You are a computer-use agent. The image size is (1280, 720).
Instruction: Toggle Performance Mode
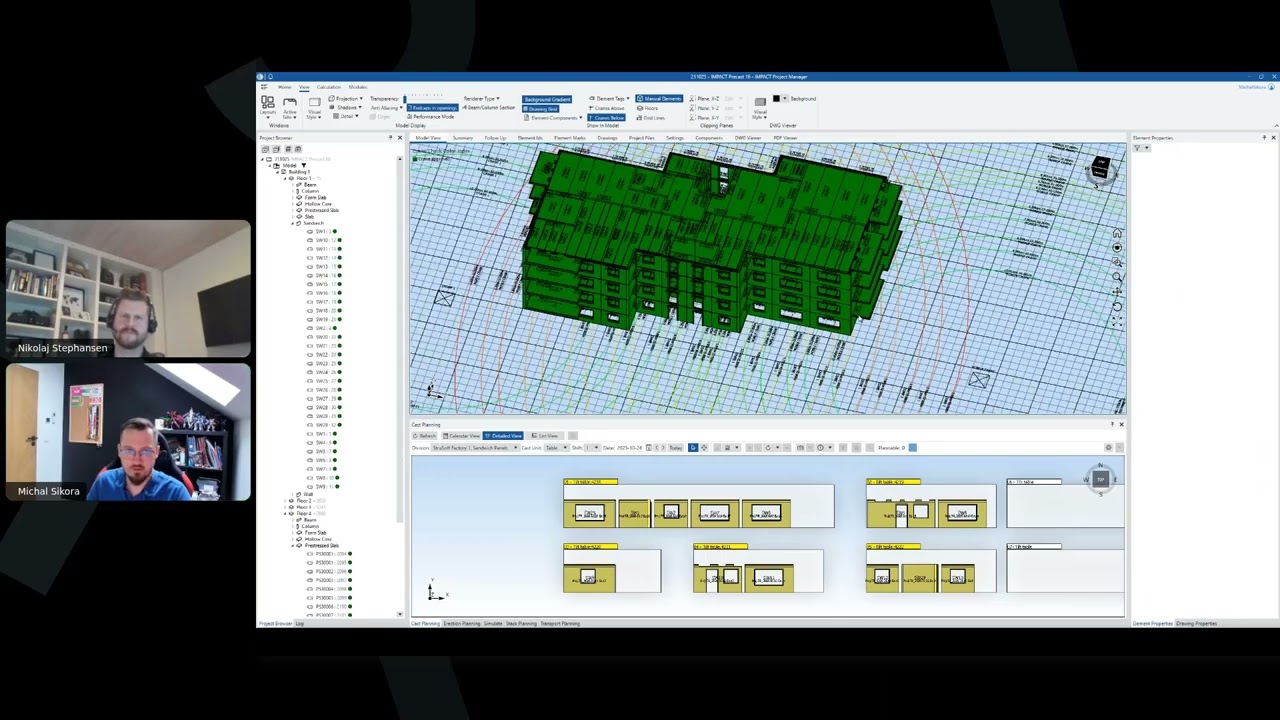pos(430,116)
